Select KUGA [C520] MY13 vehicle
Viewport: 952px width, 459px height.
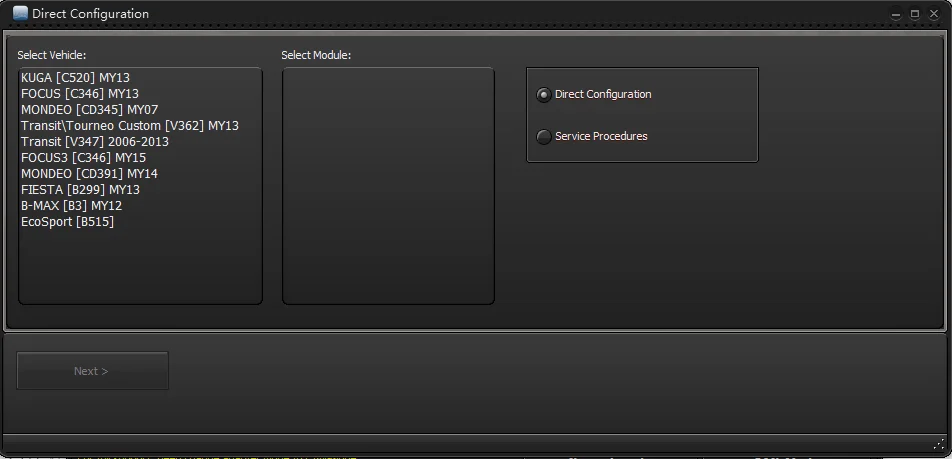(75, 78)
